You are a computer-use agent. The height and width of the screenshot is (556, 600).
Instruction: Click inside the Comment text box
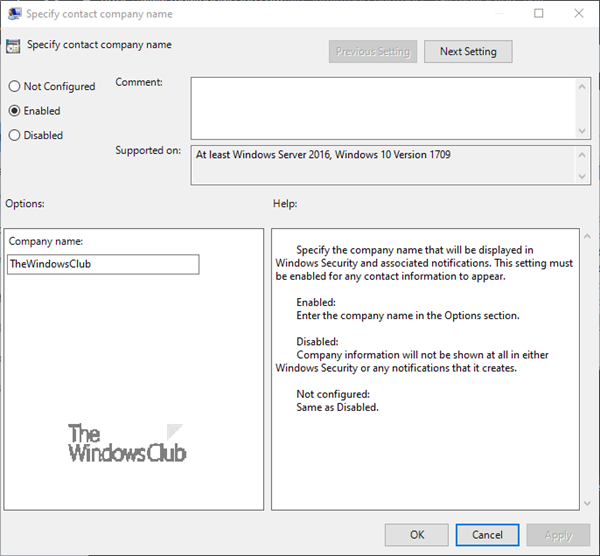(x=383, y=108)
